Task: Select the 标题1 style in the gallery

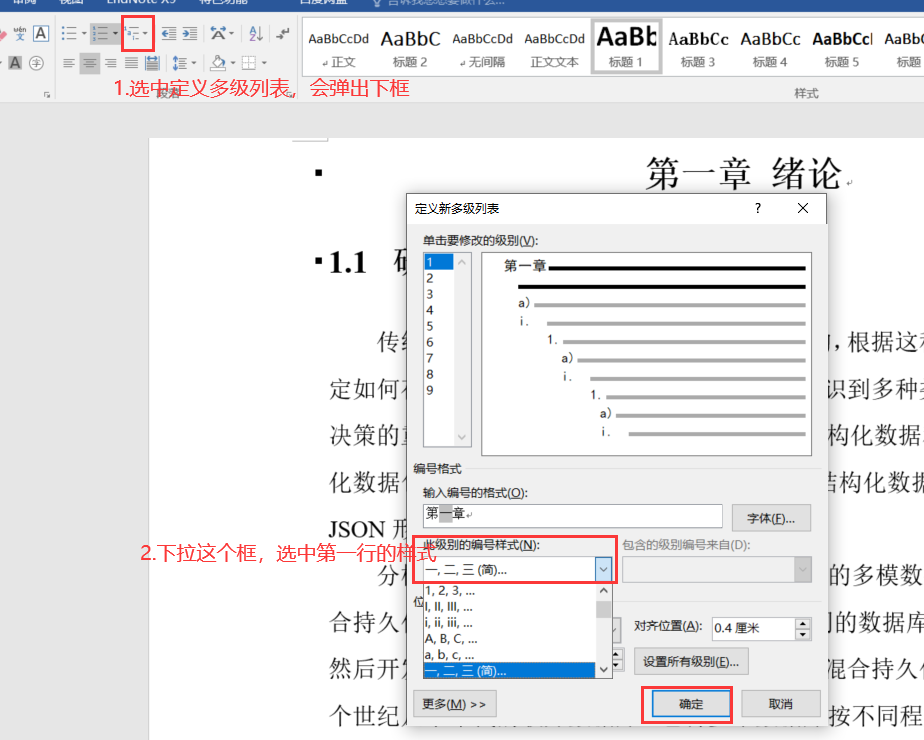Action: click(626, 46)
